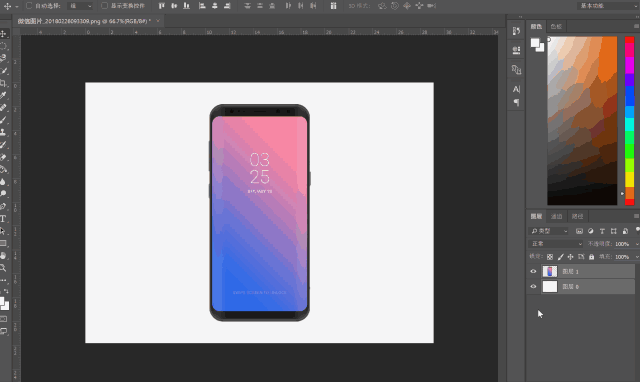Open the workspace switcher dropdown
Image resolution: width=640 pixels, height=382 pixels.
coord(608,6)
